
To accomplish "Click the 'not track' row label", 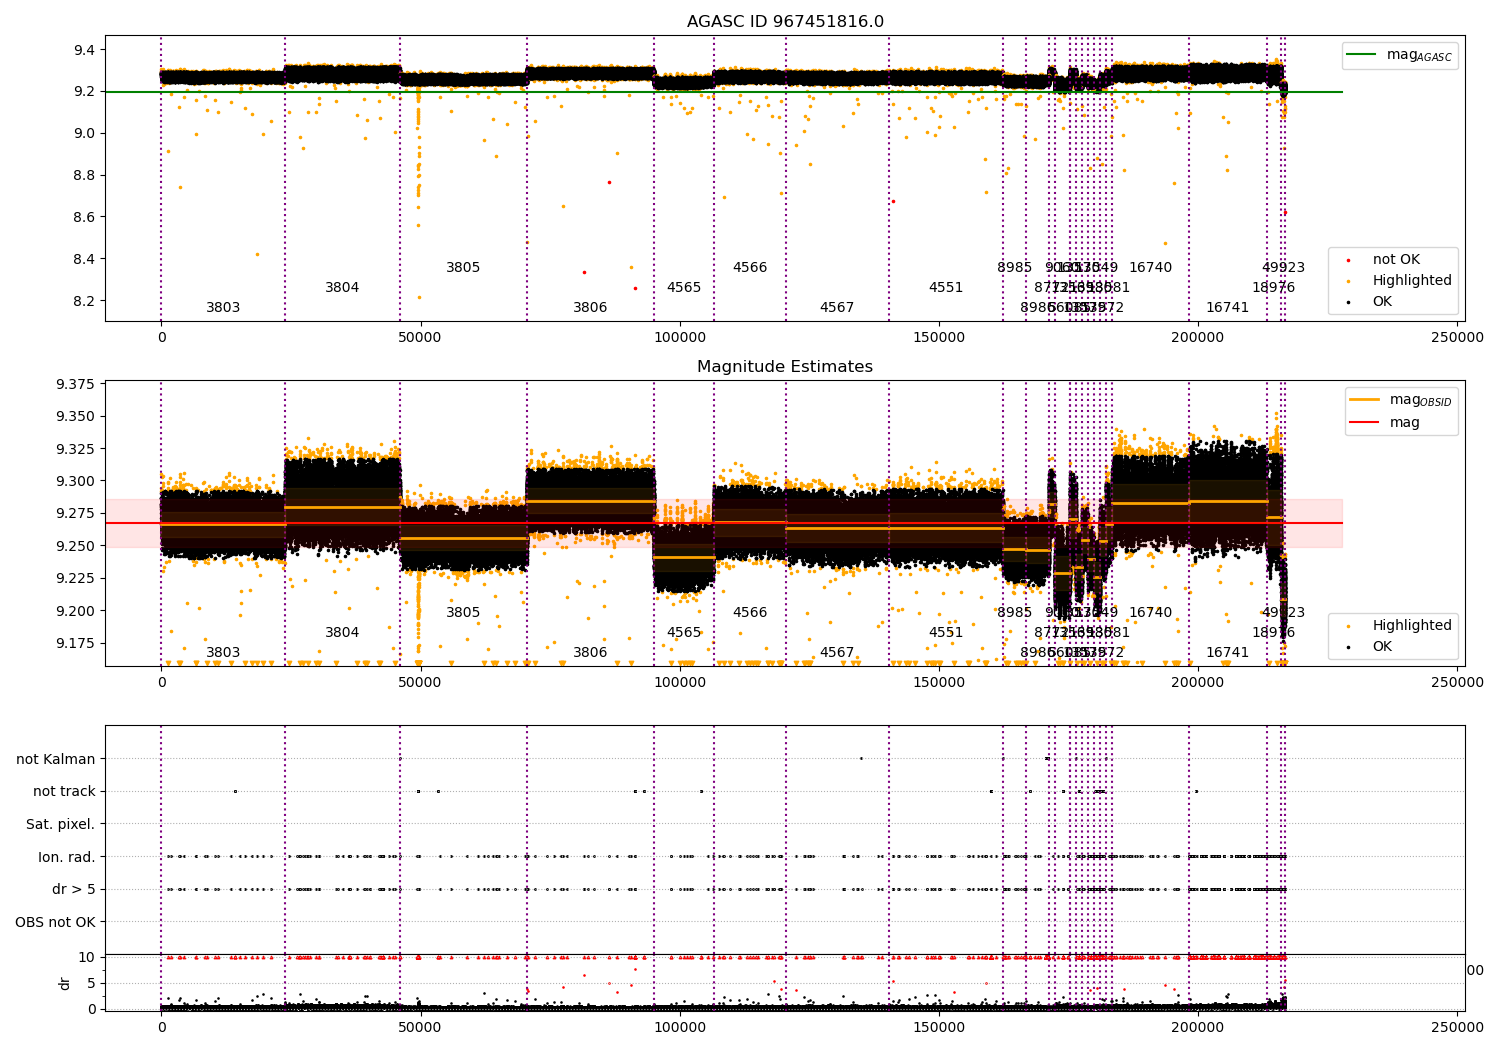I will 64,791.
